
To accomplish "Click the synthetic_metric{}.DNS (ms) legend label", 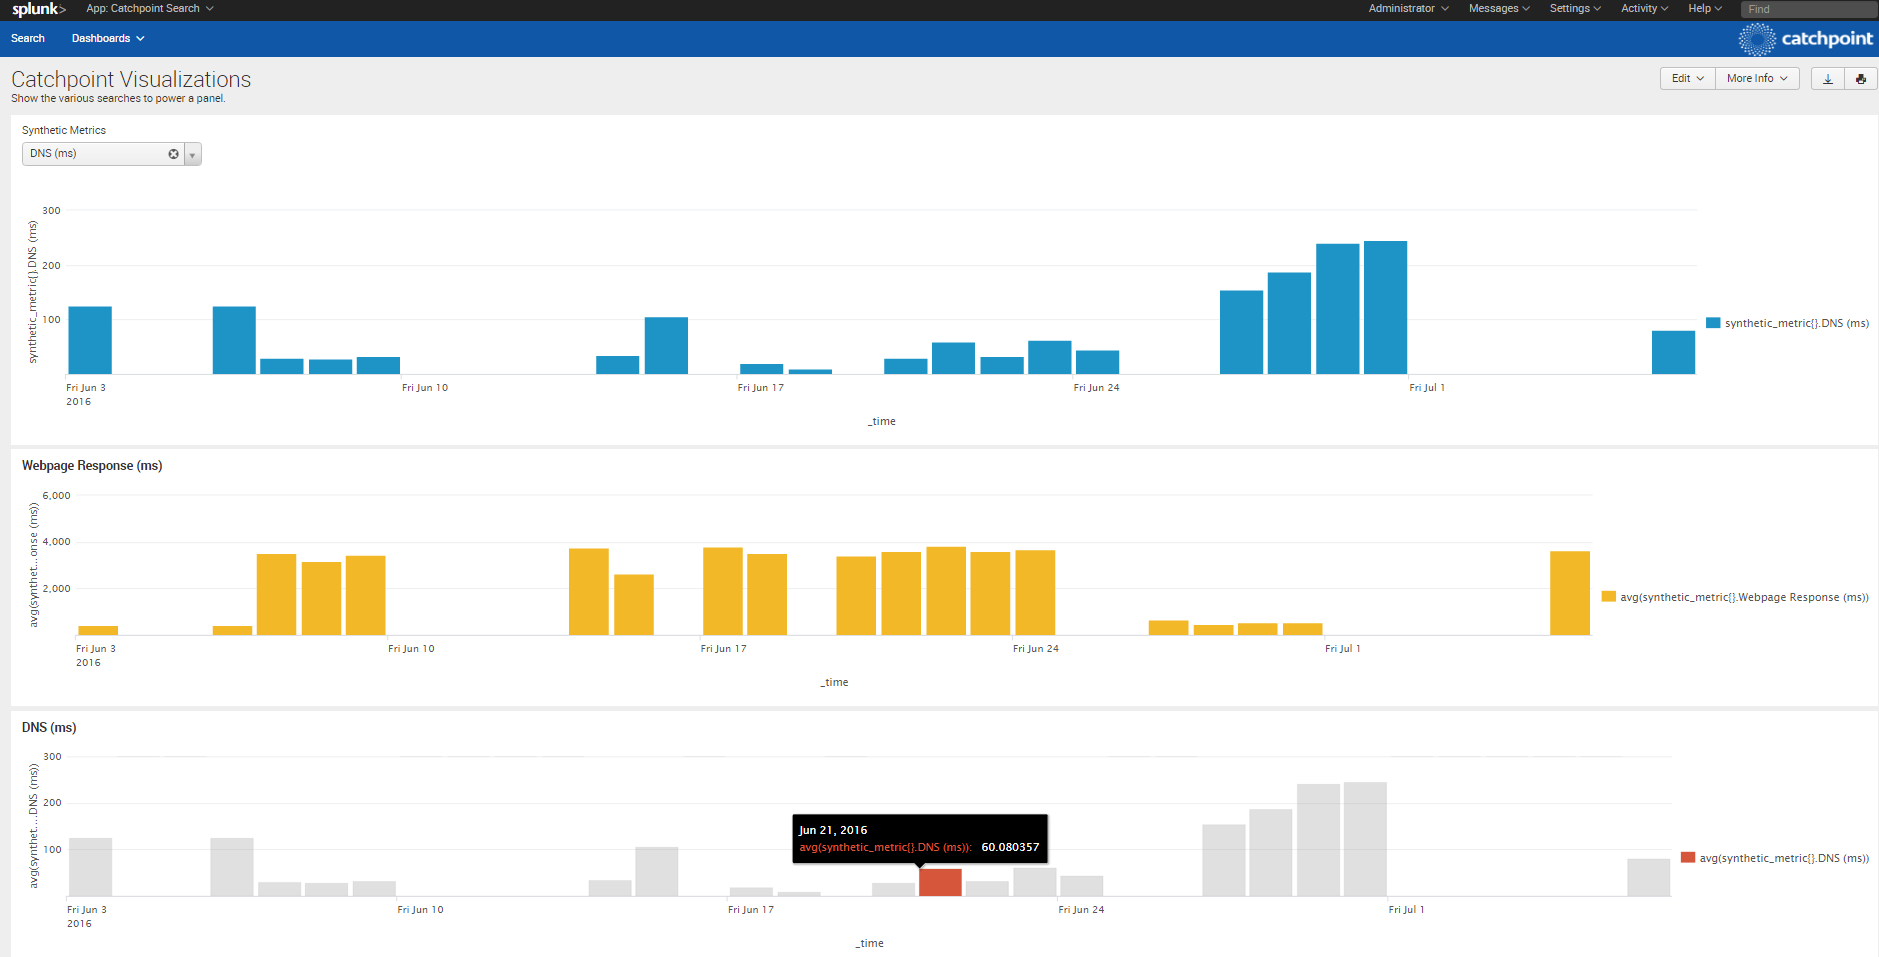I will pos(1797,323).
